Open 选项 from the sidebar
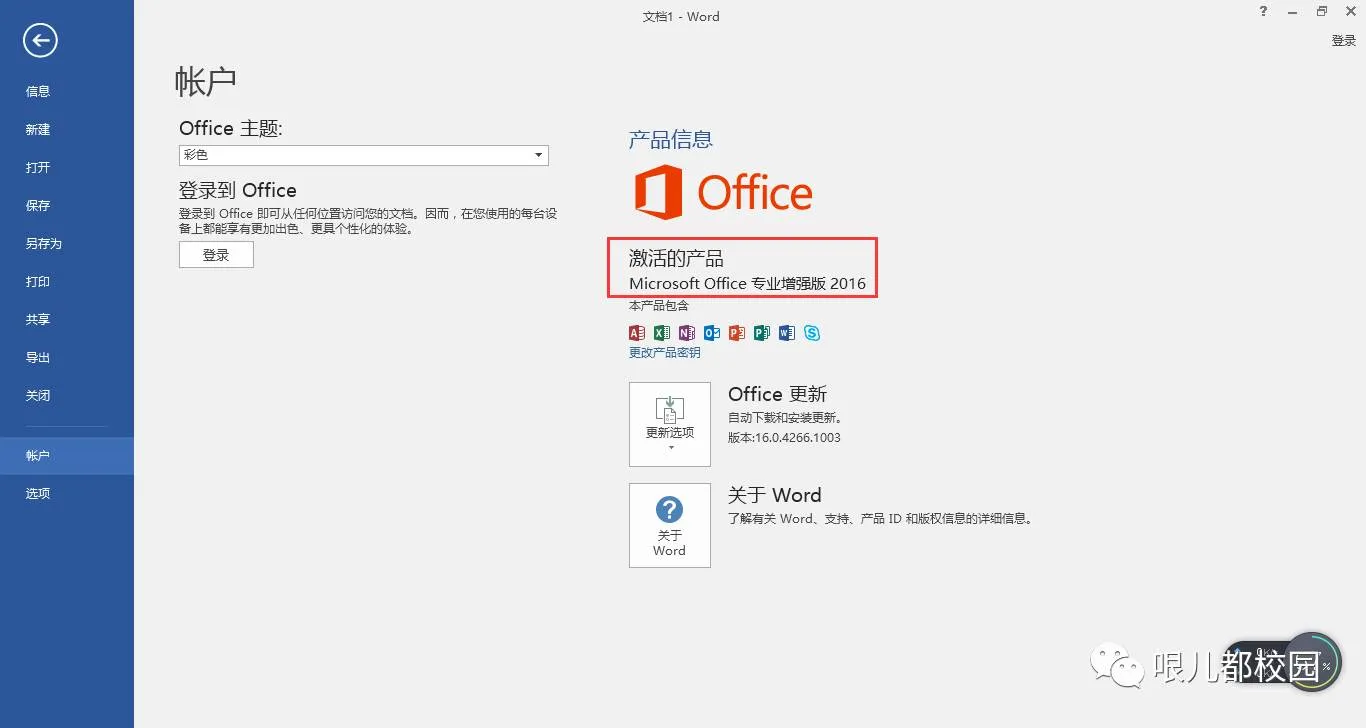The image size is (1366, 728). (x=67, y=493)
